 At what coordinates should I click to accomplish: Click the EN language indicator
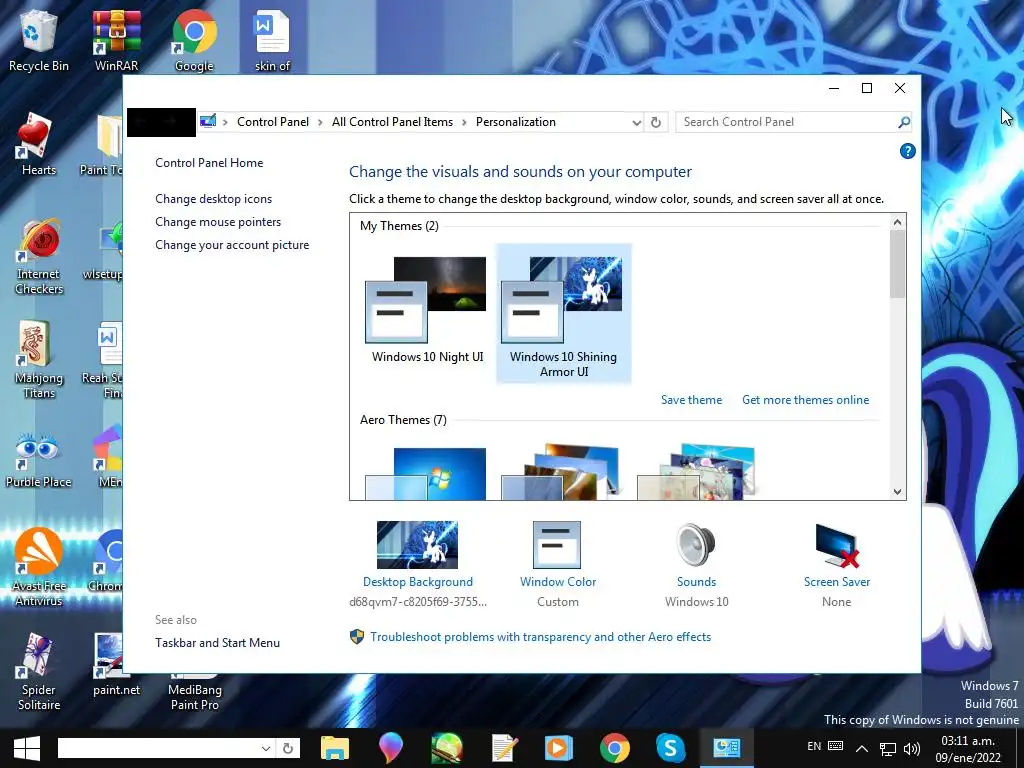[x=814, y=746]
